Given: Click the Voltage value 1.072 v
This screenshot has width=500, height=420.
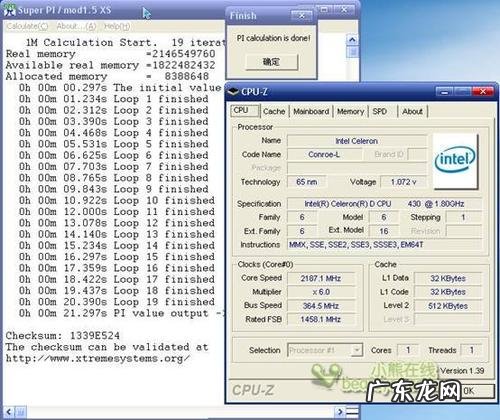Looking at the screenshot, I should (403, 182).
